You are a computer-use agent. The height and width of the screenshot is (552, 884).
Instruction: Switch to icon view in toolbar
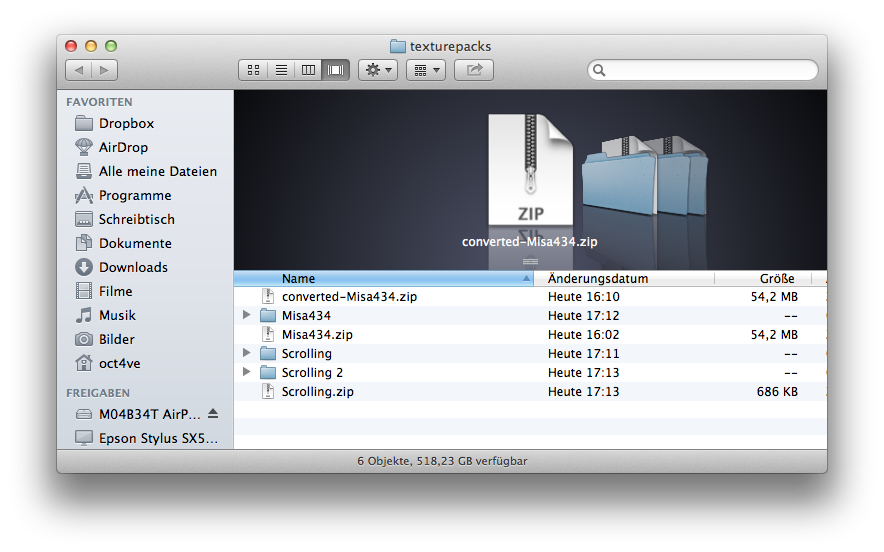tap(253, 70)
